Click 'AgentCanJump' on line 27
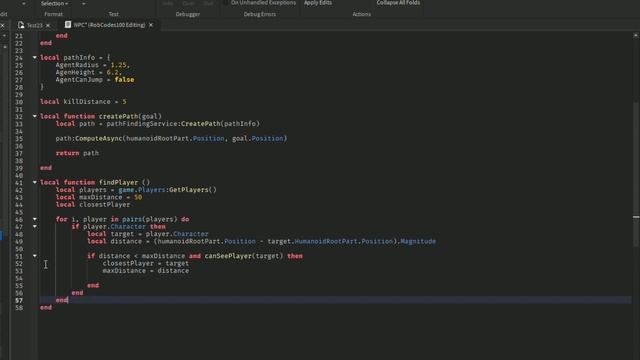Screen dimensions: 640x360 point(79,80)
